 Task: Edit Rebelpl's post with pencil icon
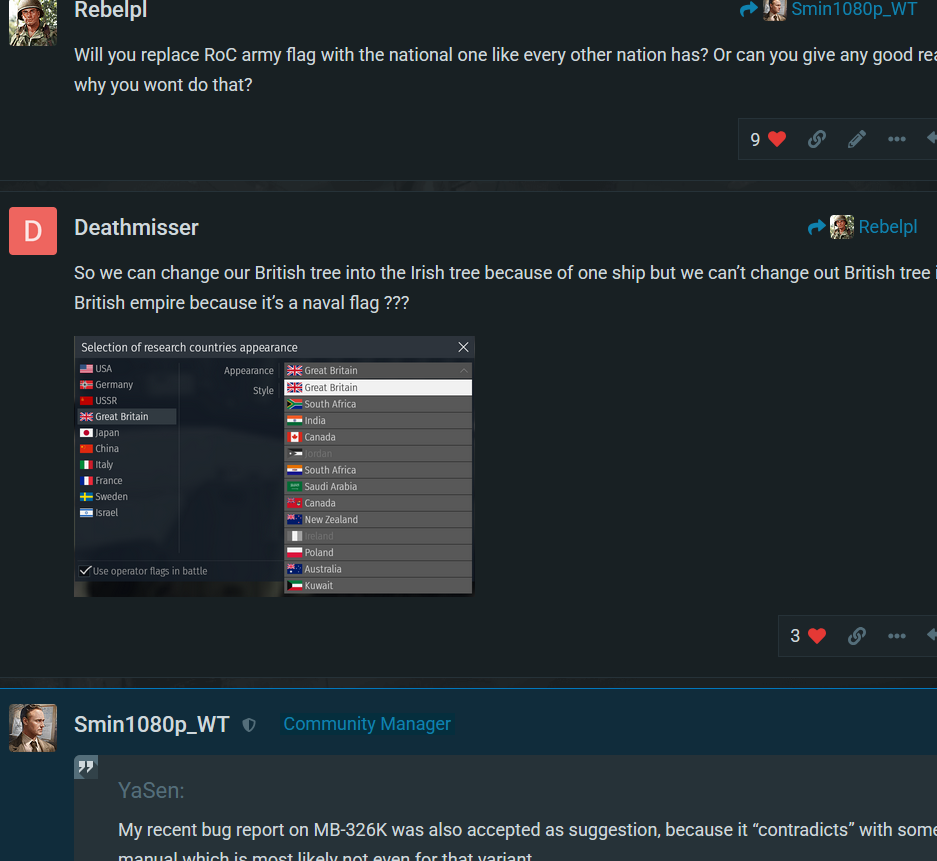click(x=856, y=139)
